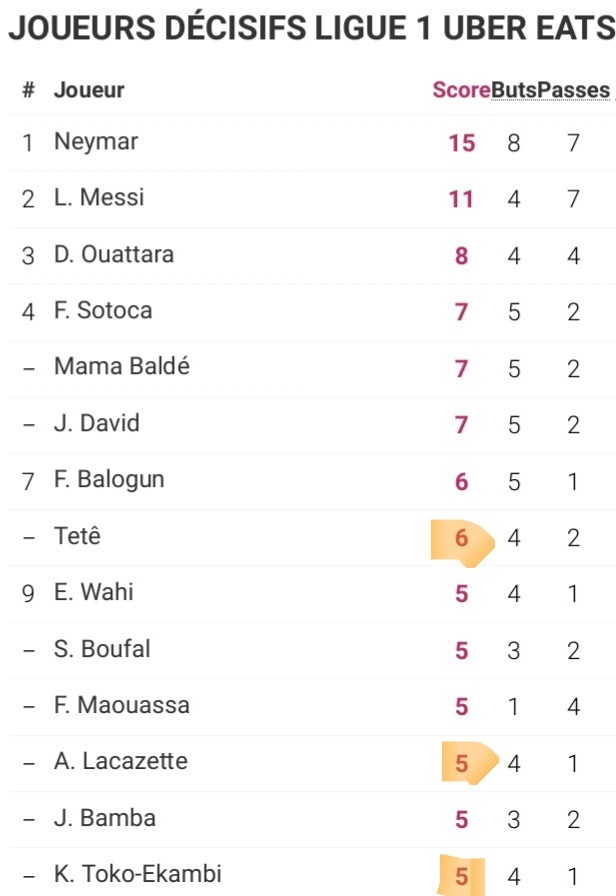Open J. David's player entry

pyautogui.click(x=97, y=424)
